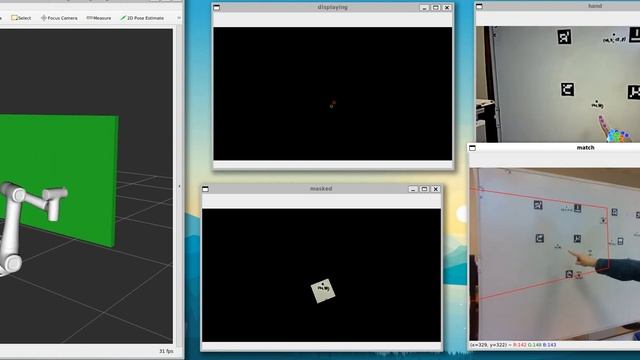Click the 'G:148' value in match status bar
Image resolution: width=640 pixels, height=360 pixels.
point(534,345)
